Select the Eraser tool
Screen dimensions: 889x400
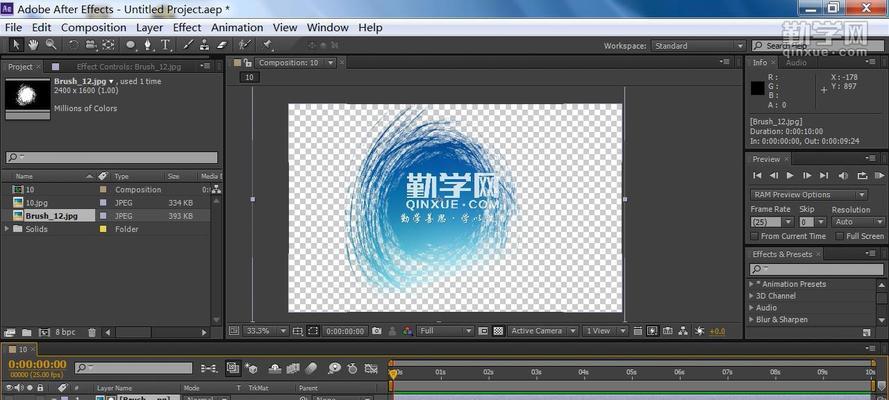[222, 45]
